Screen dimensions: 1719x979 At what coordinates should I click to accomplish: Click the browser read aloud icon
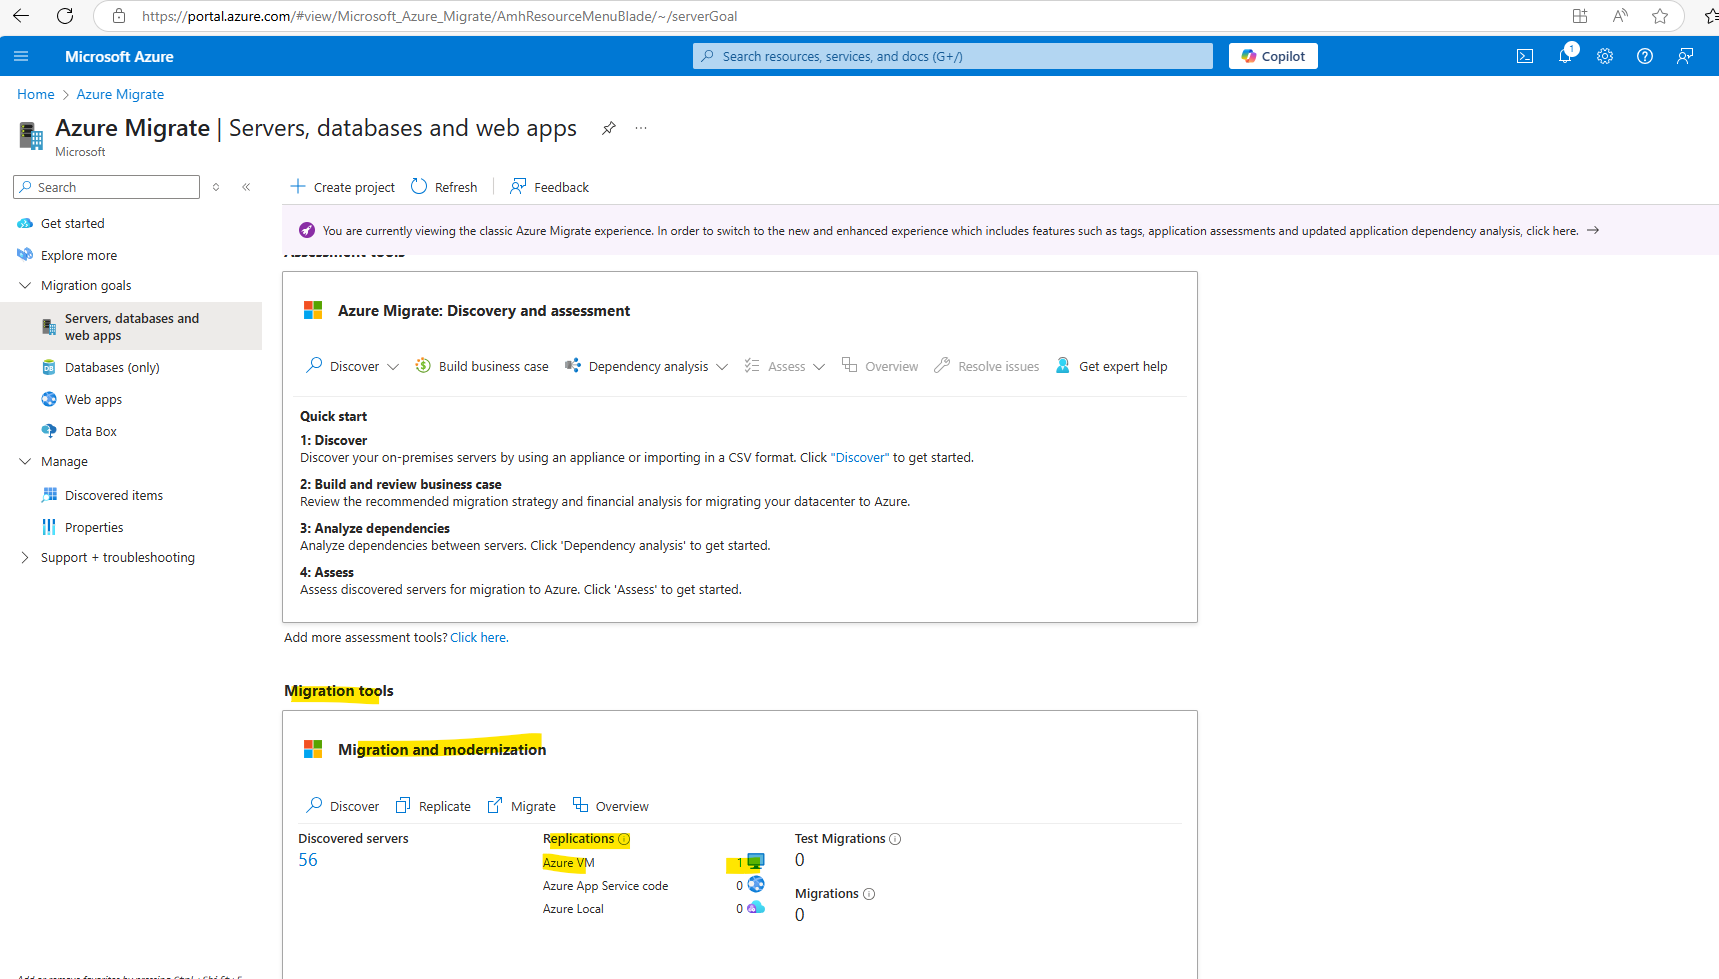(1620, 16)
